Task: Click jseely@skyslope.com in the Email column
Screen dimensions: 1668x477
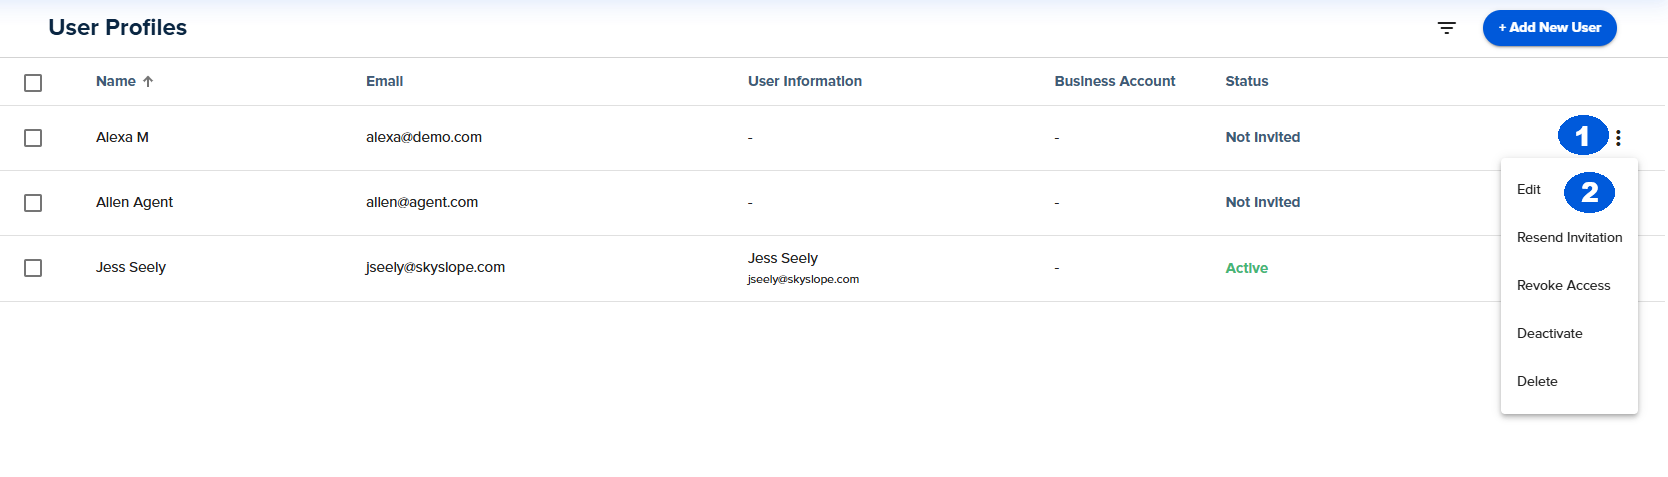Action: point(435,268)
